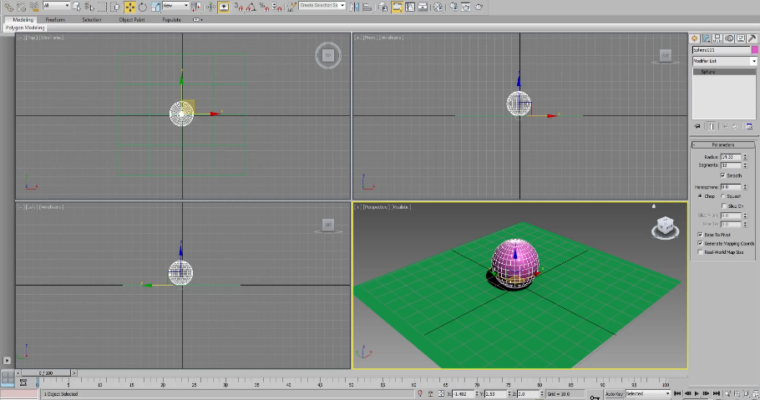The width and height of the screenshot is (760, 400).
Task: Increment the Radius spinner
Action: coord(745,155)
